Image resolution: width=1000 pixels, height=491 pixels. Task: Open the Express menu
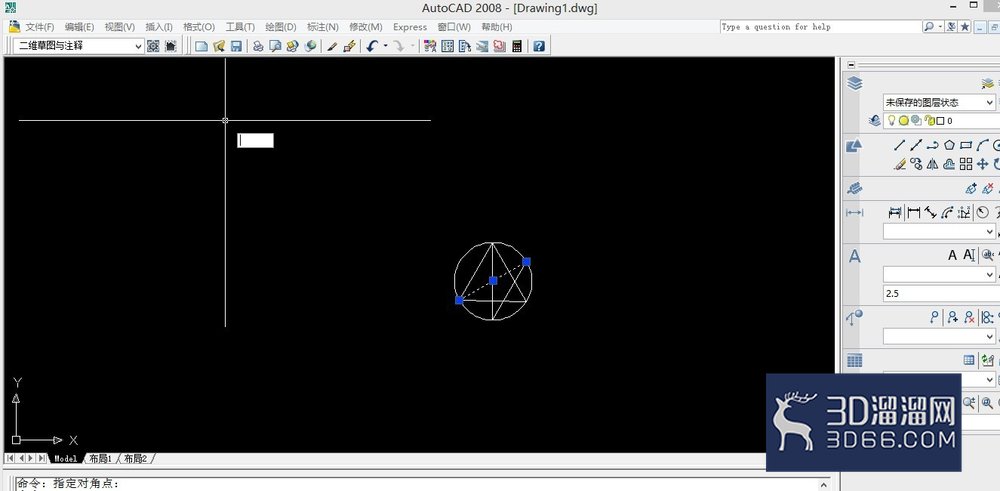tap(410, 27)
